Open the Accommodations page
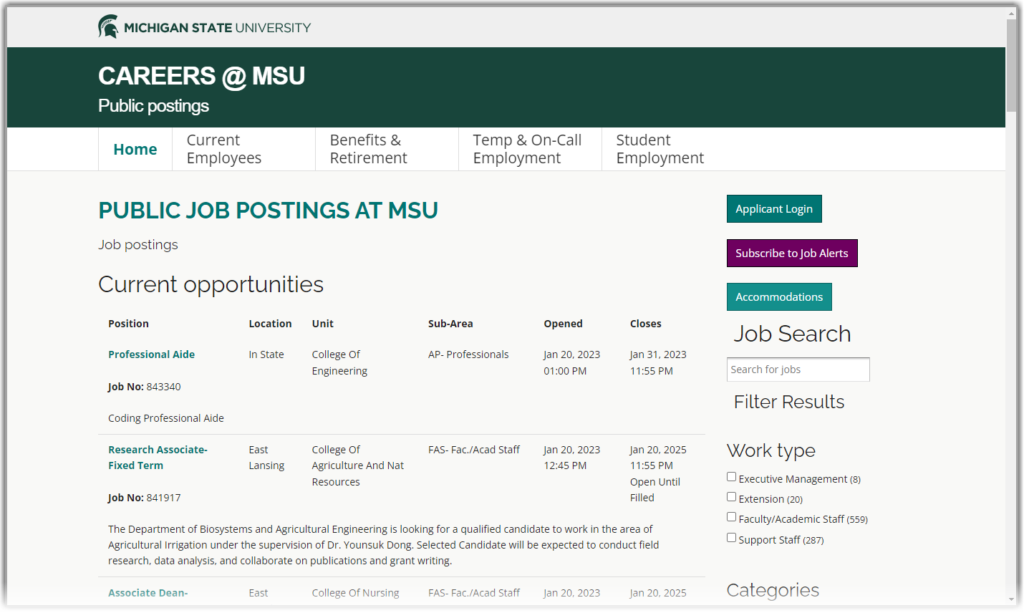Image resolution: width=1024 pixels, height=613 pixels. coord(779,296)
